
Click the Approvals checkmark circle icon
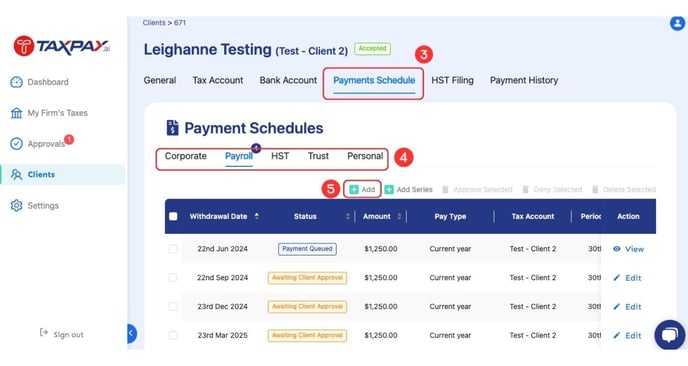[x=16, y=144]
